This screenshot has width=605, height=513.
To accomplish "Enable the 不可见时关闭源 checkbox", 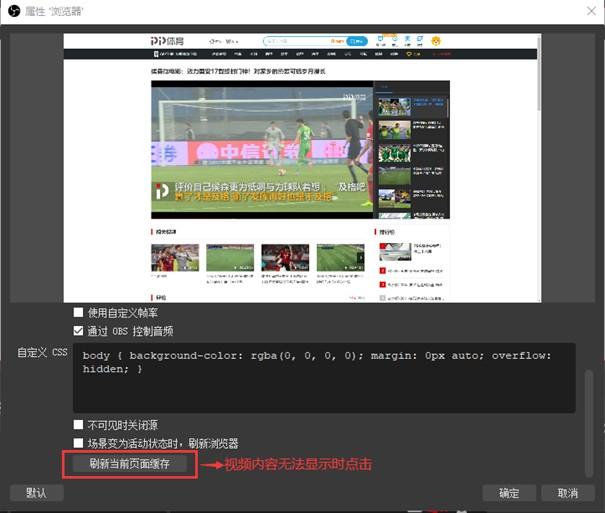I will point(78,425).
